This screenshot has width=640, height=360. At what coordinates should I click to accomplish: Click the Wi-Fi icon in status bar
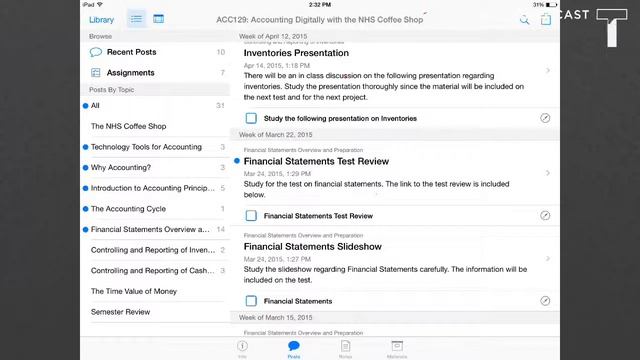pyautogui.click(x=100, y=4)
